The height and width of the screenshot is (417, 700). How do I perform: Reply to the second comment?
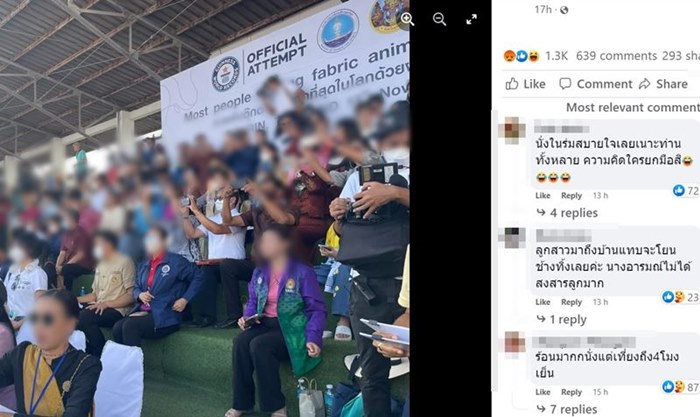coord(571,302)
